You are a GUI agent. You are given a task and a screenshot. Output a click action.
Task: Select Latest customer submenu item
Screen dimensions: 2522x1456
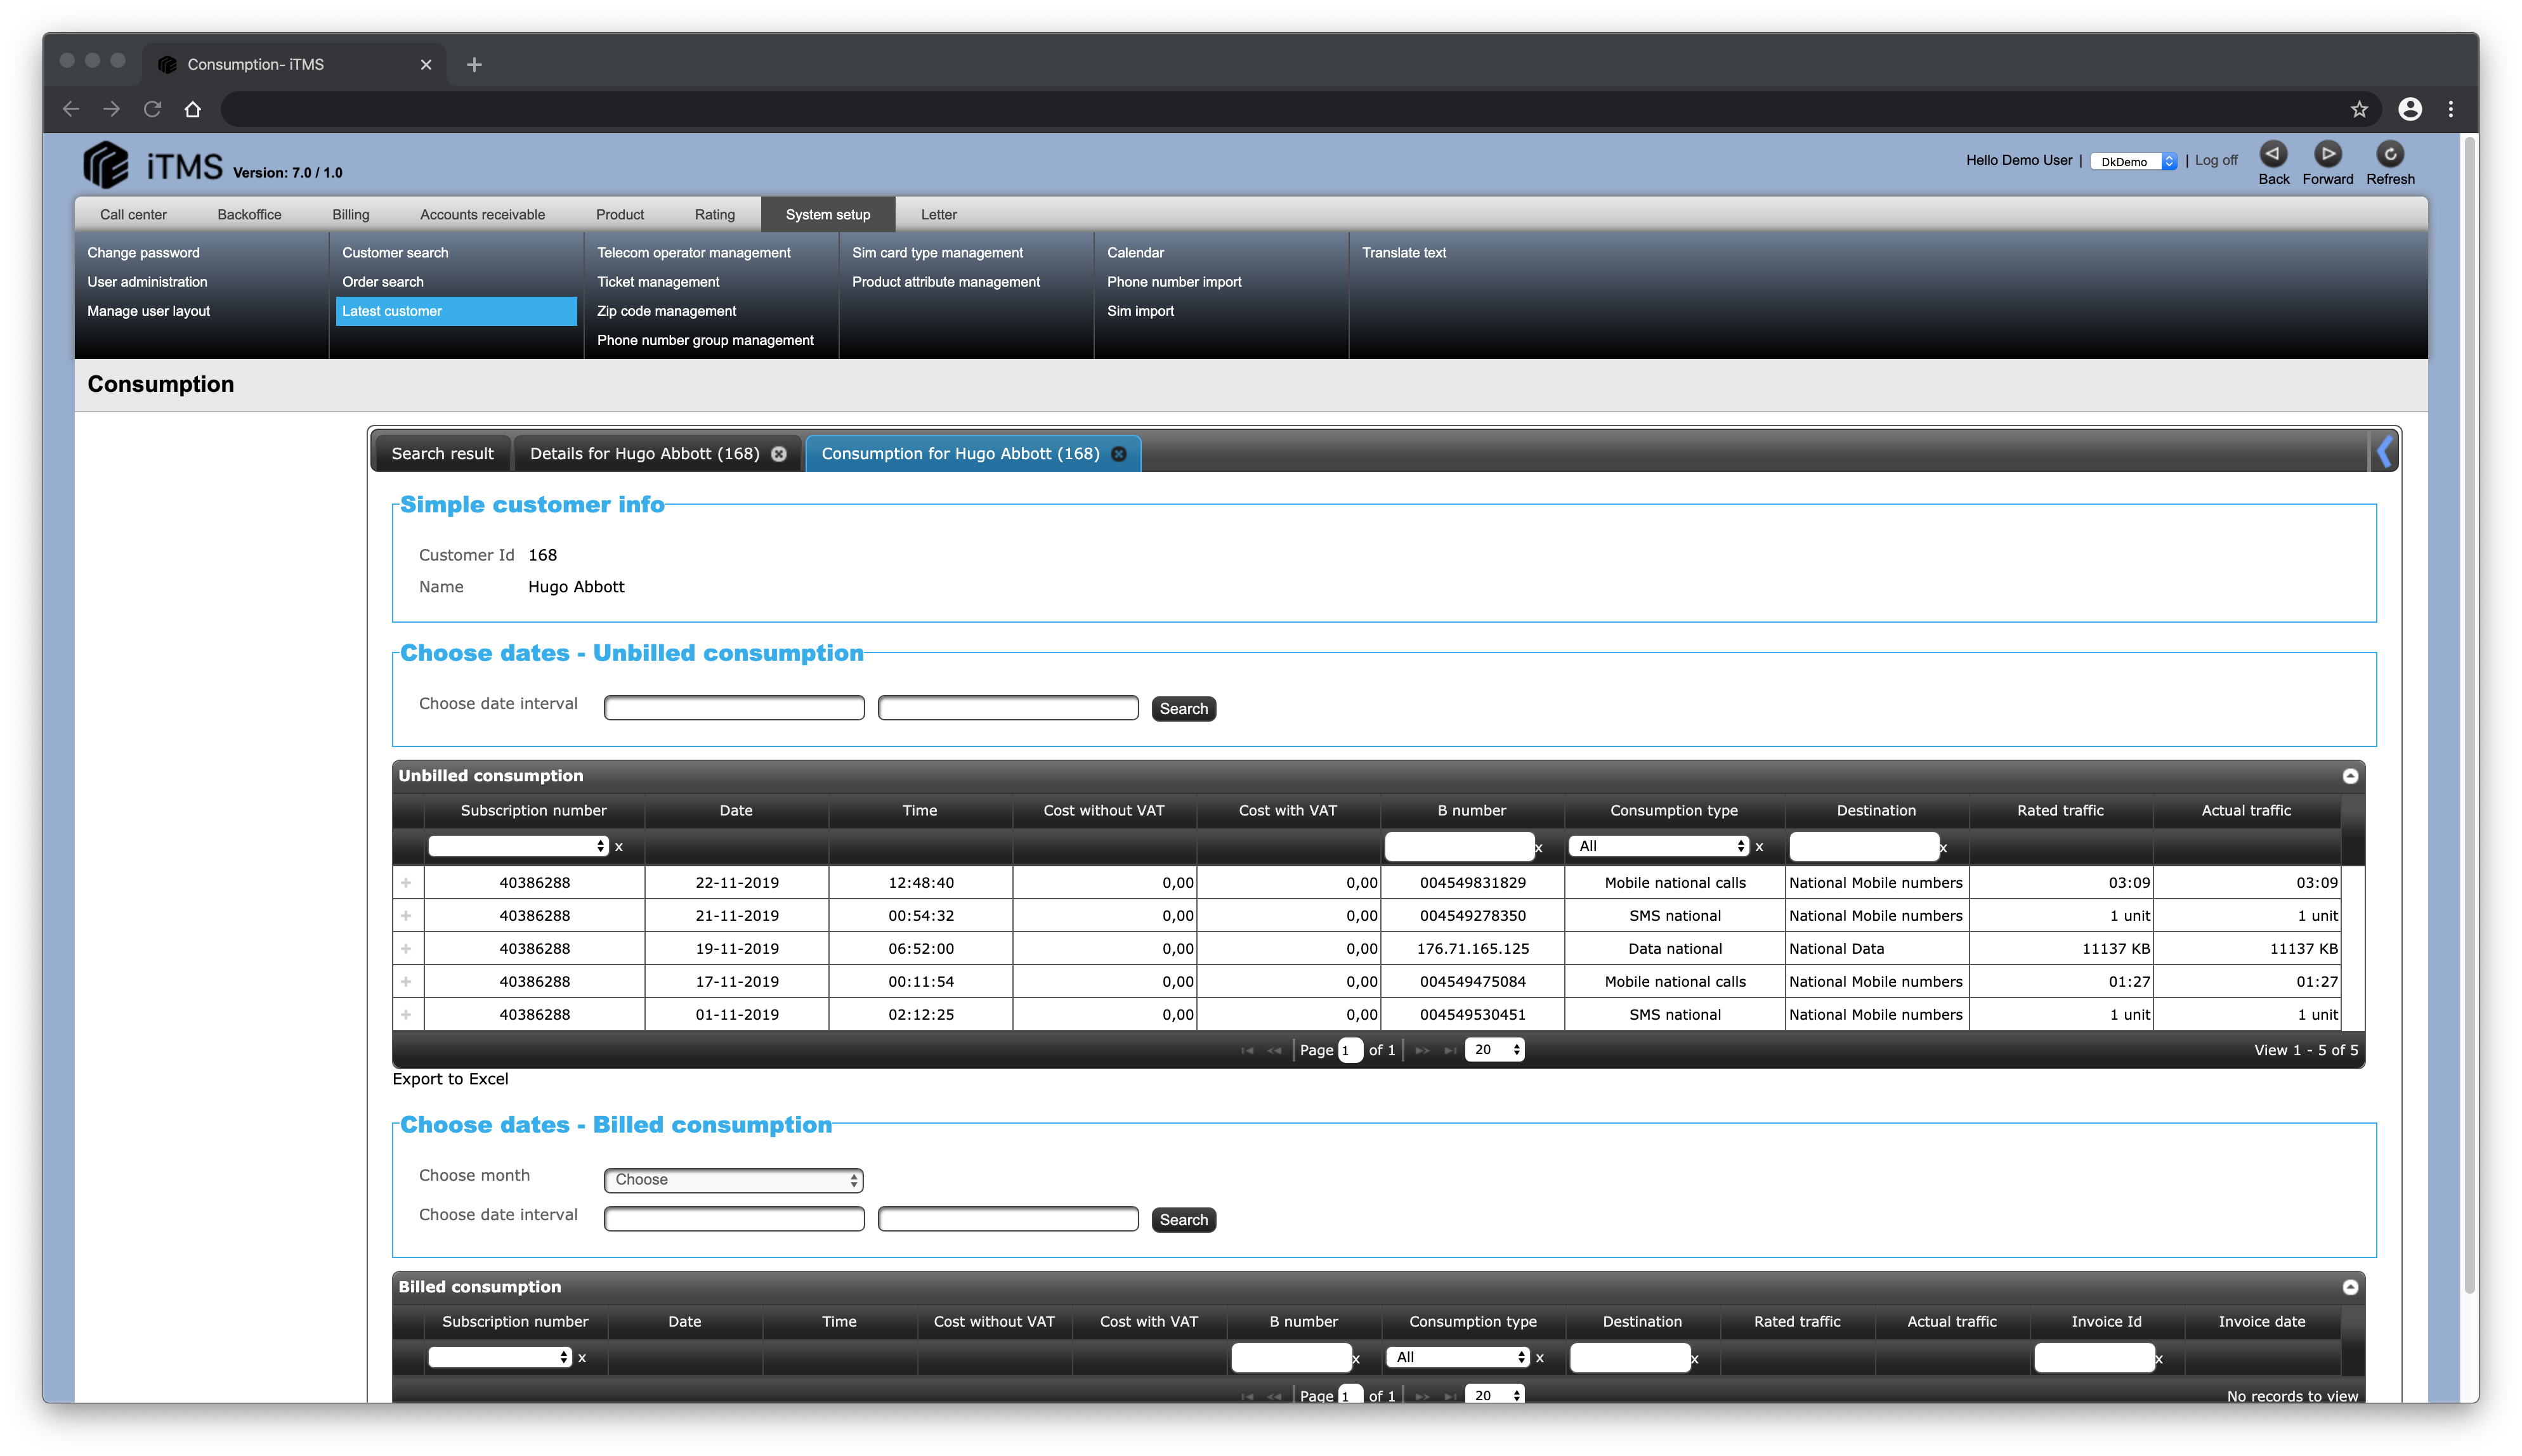click(456, 311)
